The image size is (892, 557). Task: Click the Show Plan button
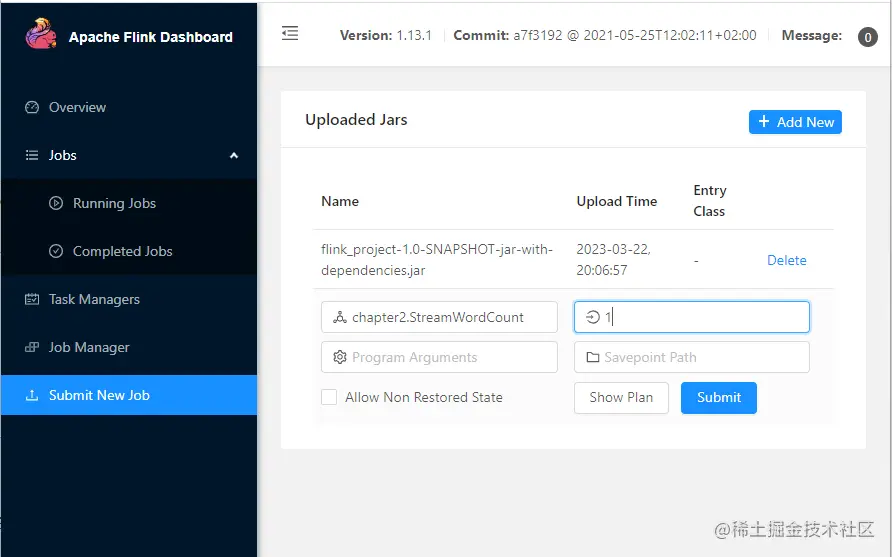pos(621,398)
